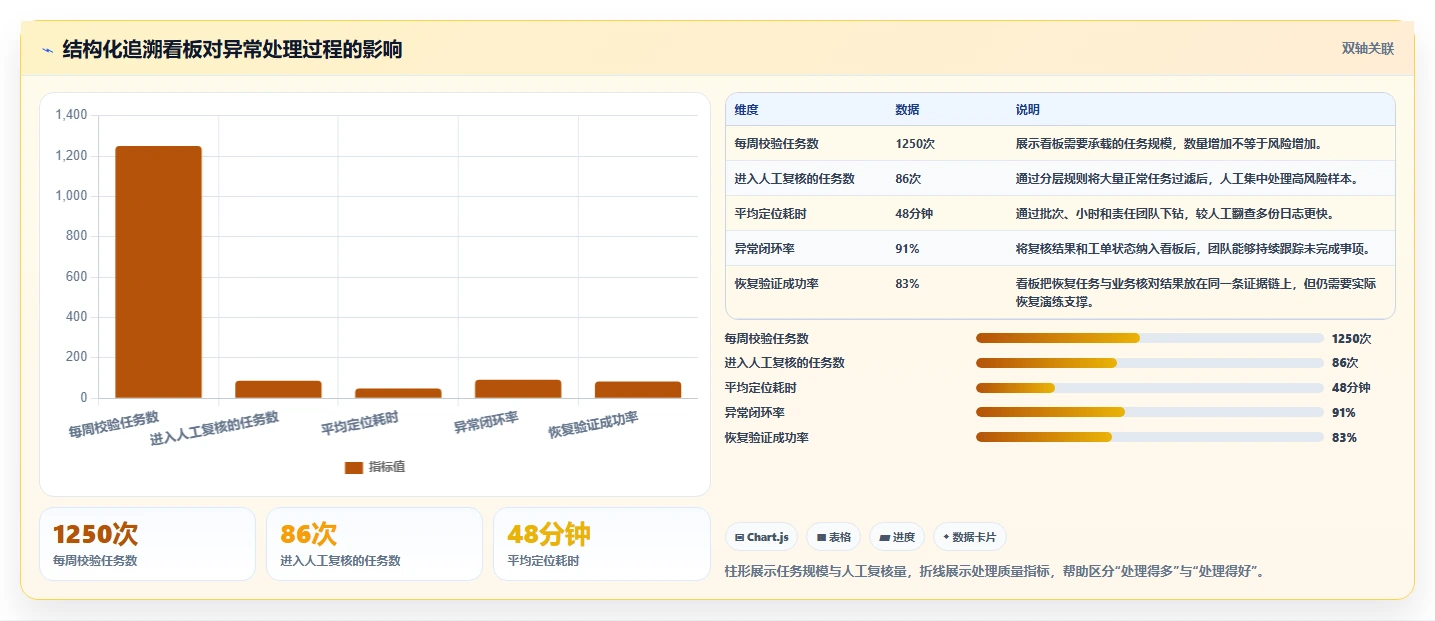
Task: Click the 平均定位耗时 chart bar
Action: pyautogui.click(x=398, y=393)
